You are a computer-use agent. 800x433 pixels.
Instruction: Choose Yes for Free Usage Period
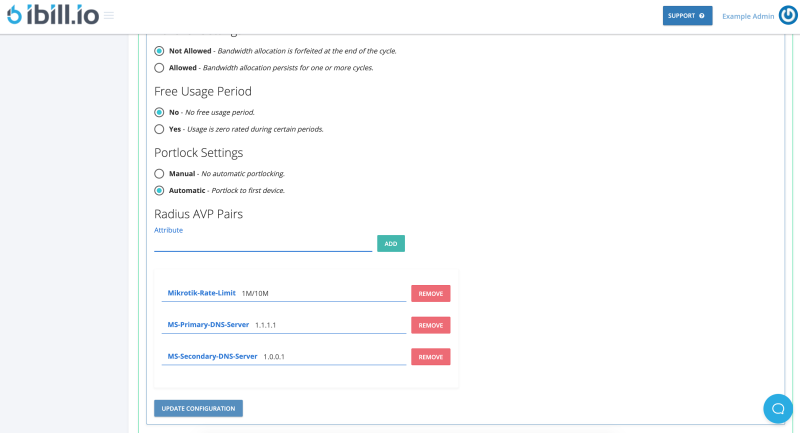point(159,129)
